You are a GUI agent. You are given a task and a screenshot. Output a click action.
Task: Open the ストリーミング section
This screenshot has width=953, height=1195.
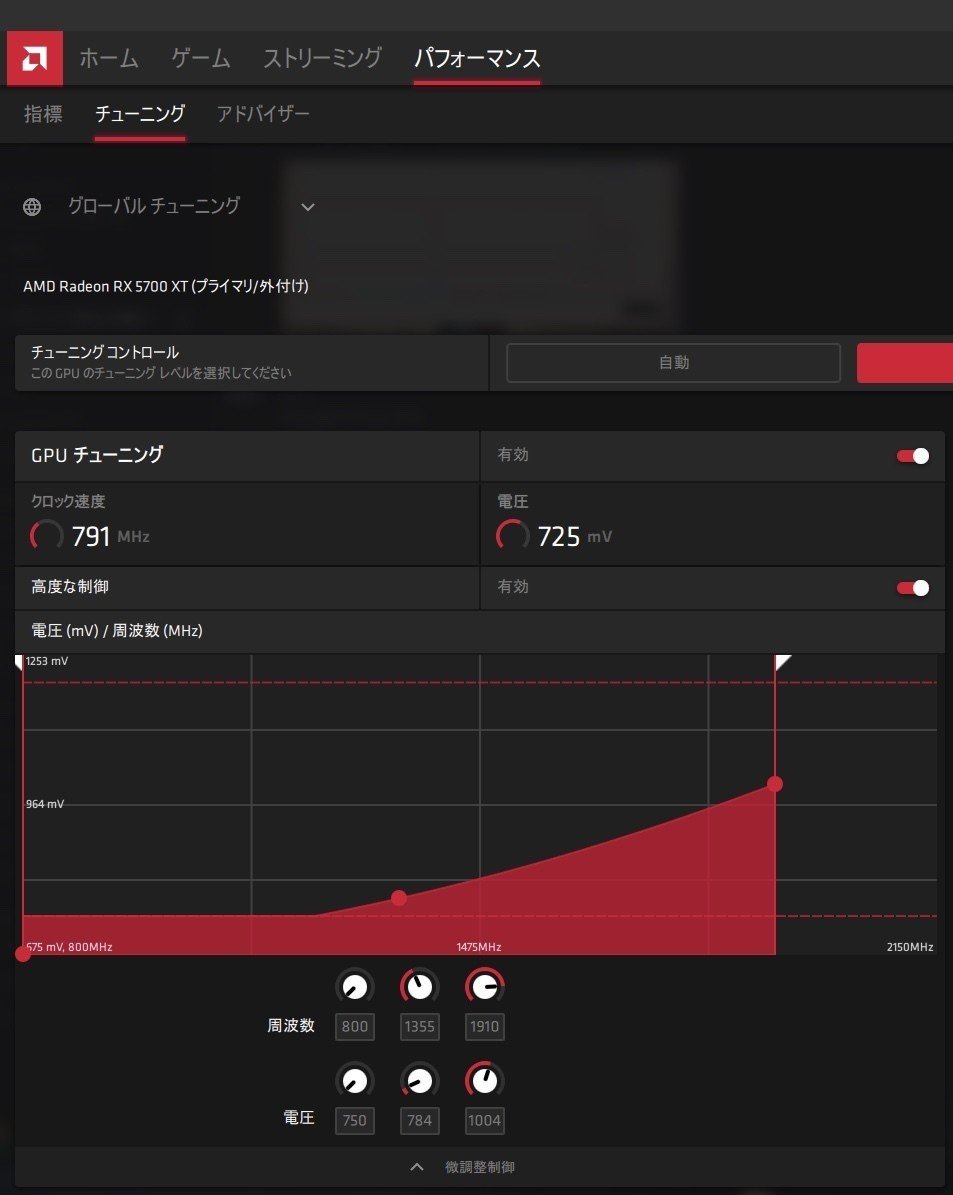pyautogui.click(x=322, y=58)
